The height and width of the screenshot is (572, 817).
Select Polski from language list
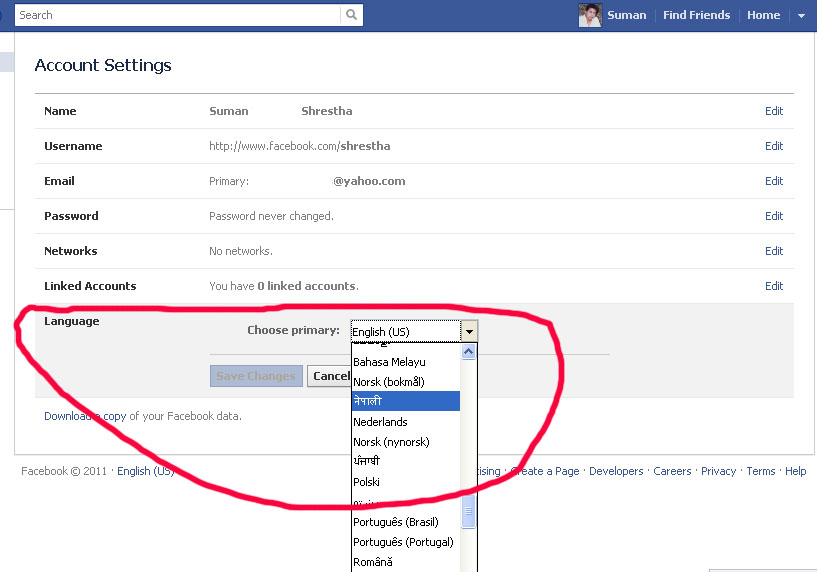coord(405,482)
